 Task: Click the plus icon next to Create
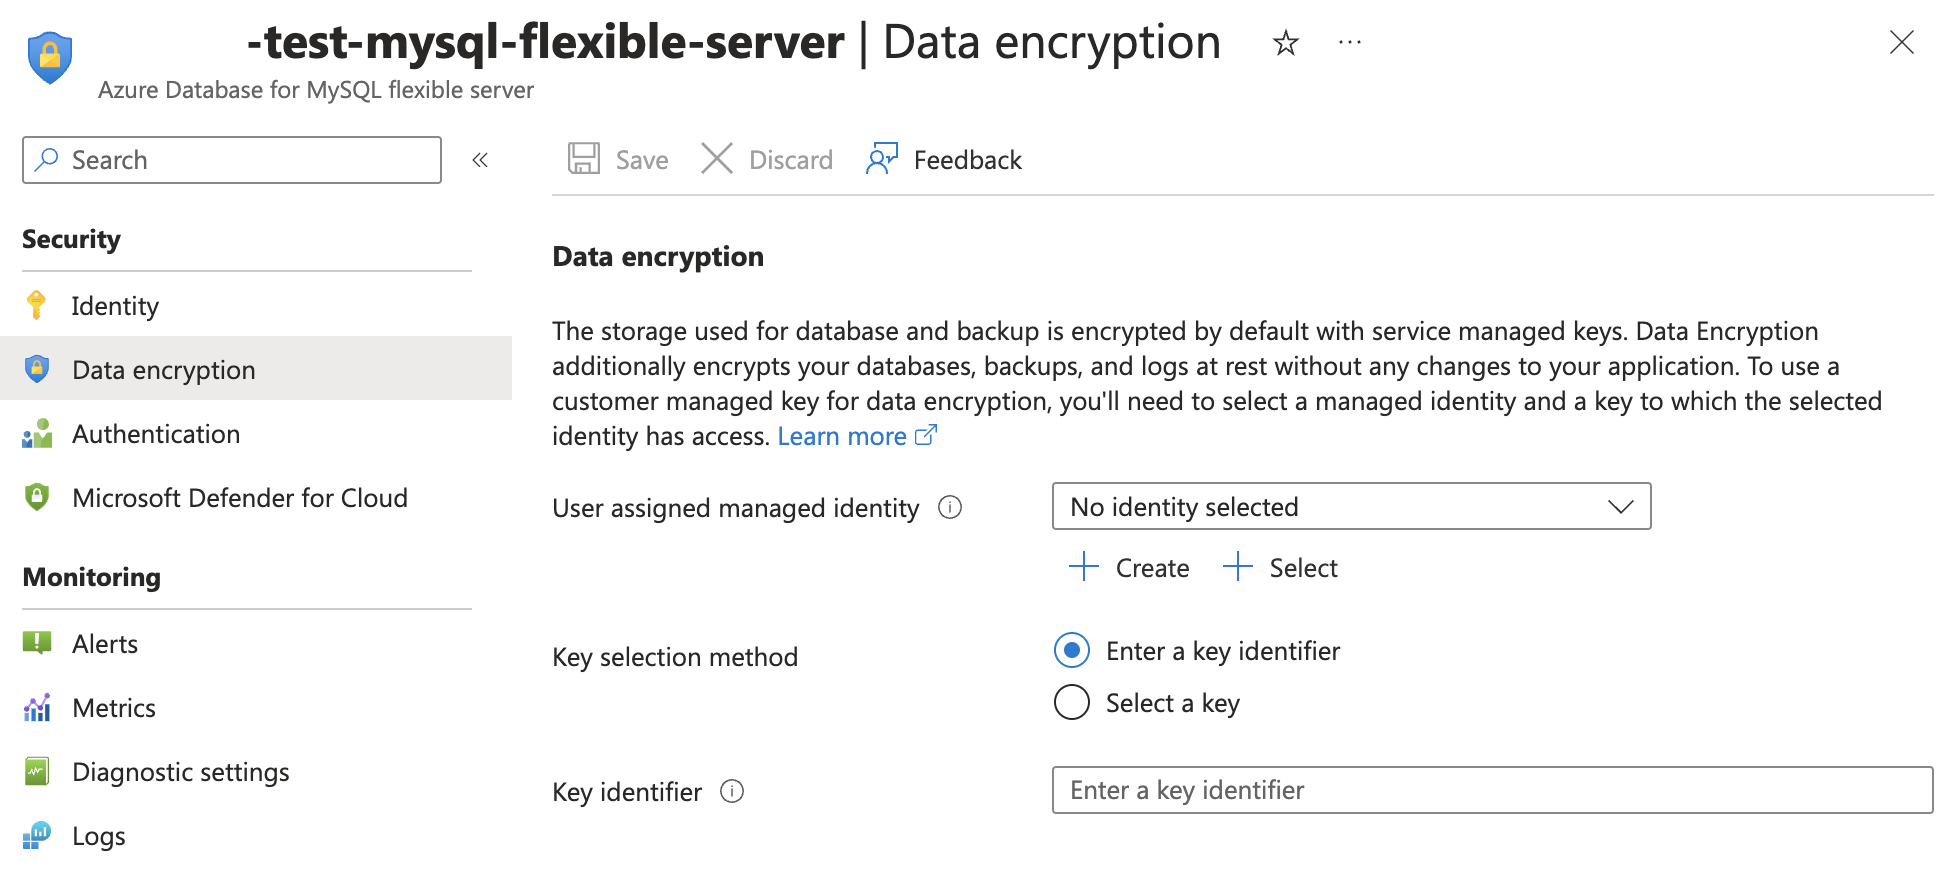pos(1084,567)
